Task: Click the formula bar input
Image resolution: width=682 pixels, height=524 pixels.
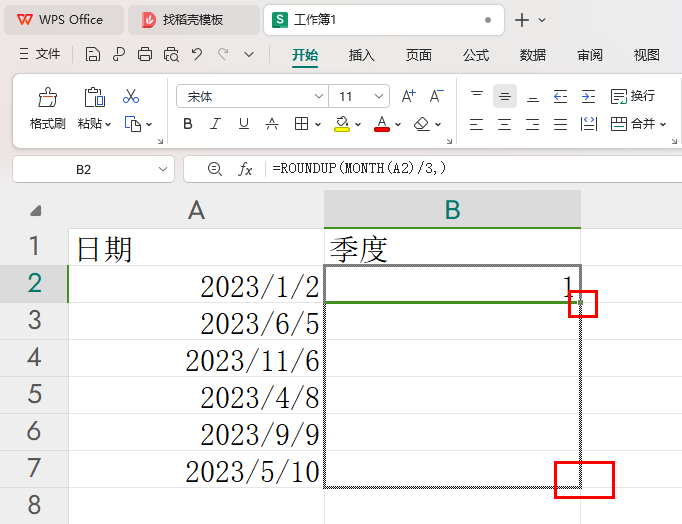Action: pyautogui.click(x=474, y=169)
